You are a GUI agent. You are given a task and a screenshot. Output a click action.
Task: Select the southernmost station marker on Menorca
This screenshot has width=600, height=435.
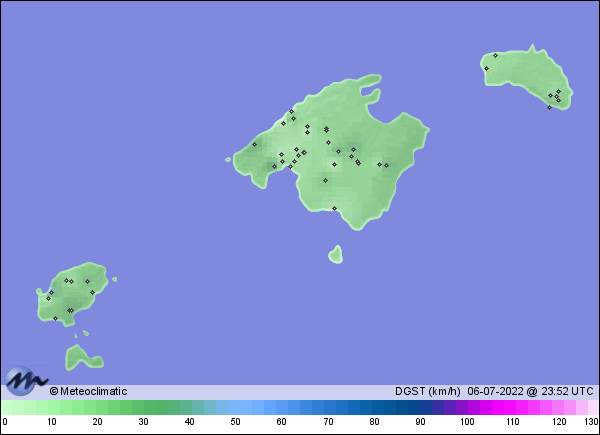coord(549,108)
